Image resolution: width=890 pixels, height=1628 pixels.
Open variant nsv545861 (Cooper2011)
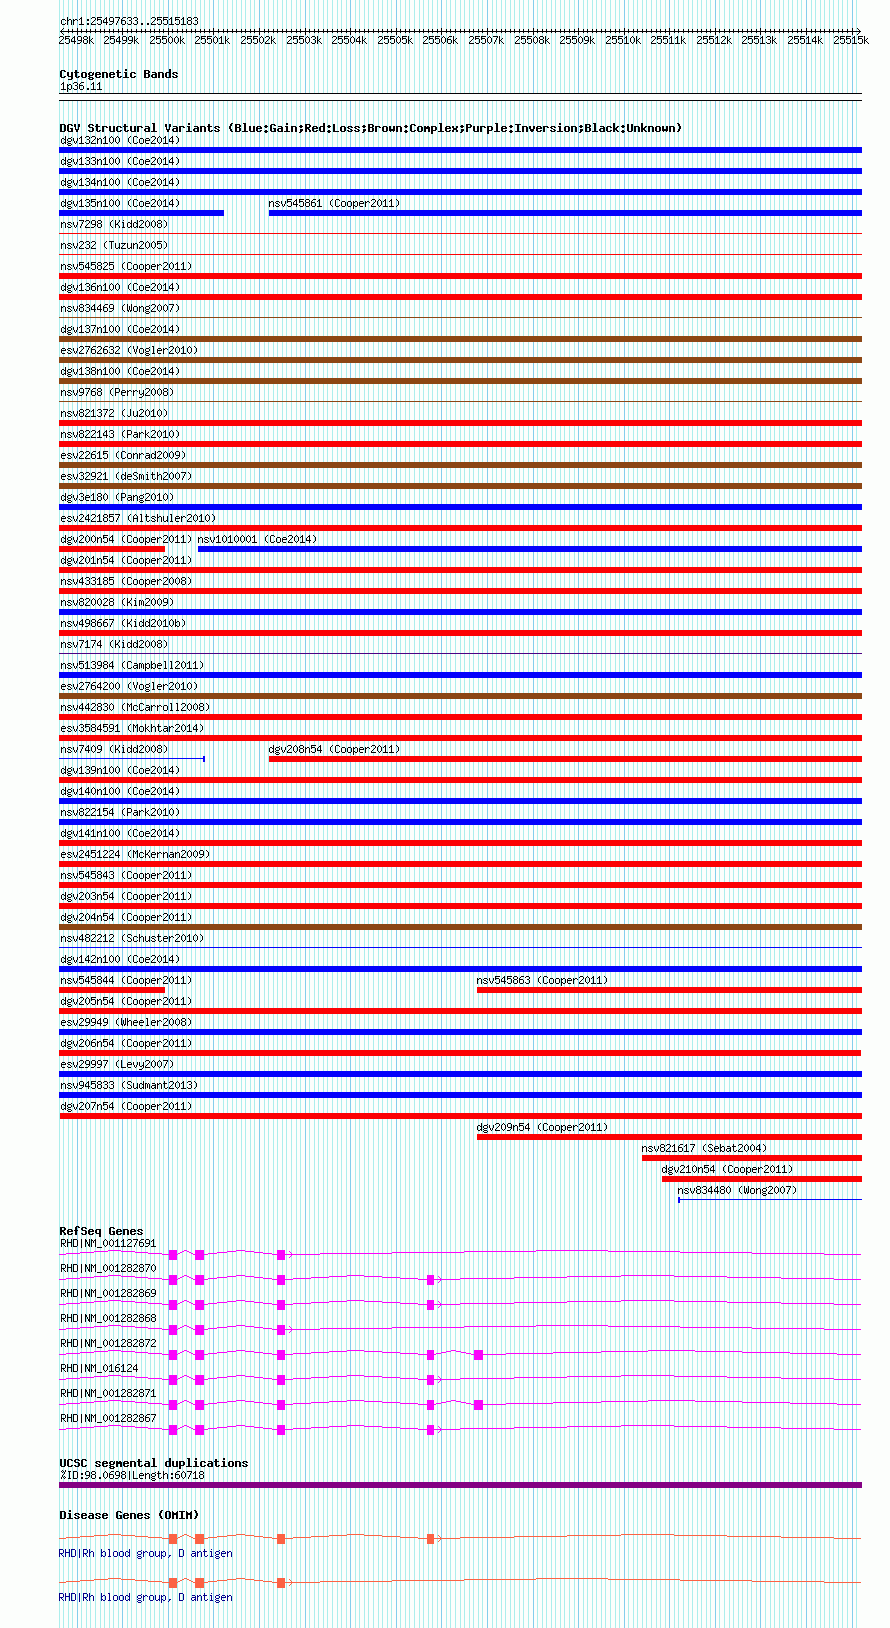[334, 203]
